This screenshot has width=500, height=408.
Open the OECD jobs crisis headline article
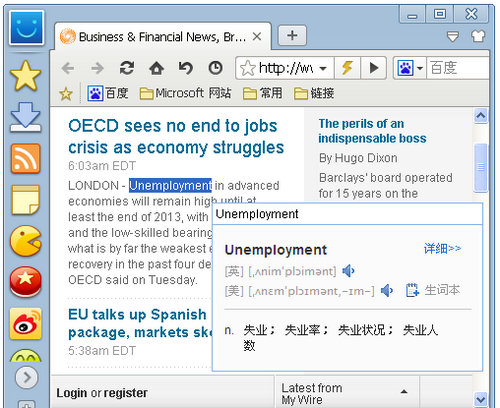[x=176, y=136]
